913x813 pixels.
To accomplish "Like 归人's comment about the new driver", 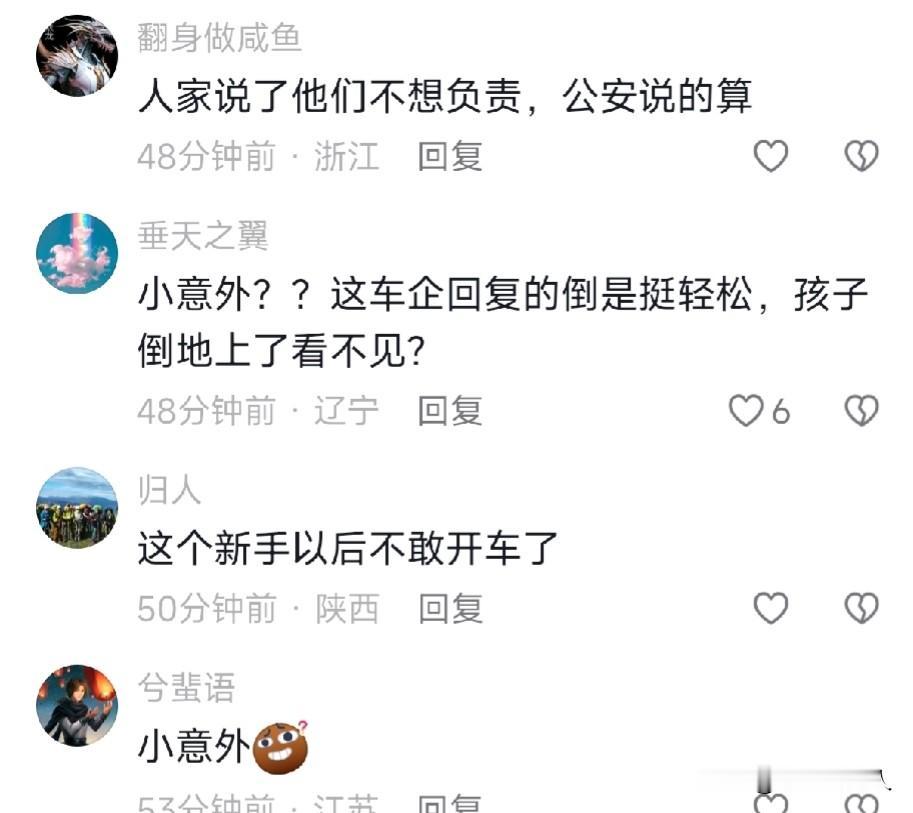I will [x=770, y=608].
